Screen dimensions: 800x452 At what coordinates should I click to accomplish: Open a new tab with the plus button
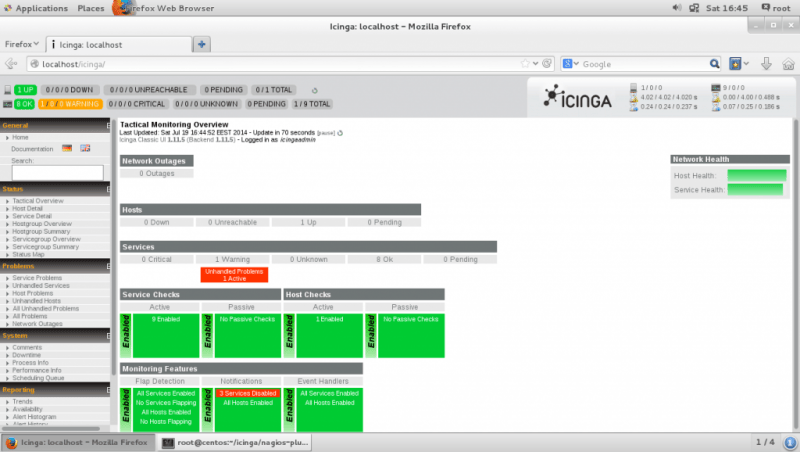coord(201,44)
